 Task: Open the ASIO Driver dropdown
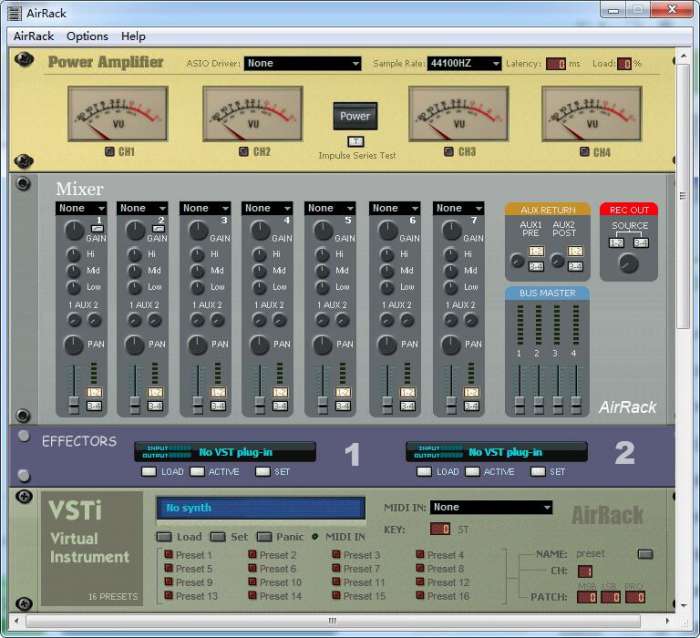point(303,63)
